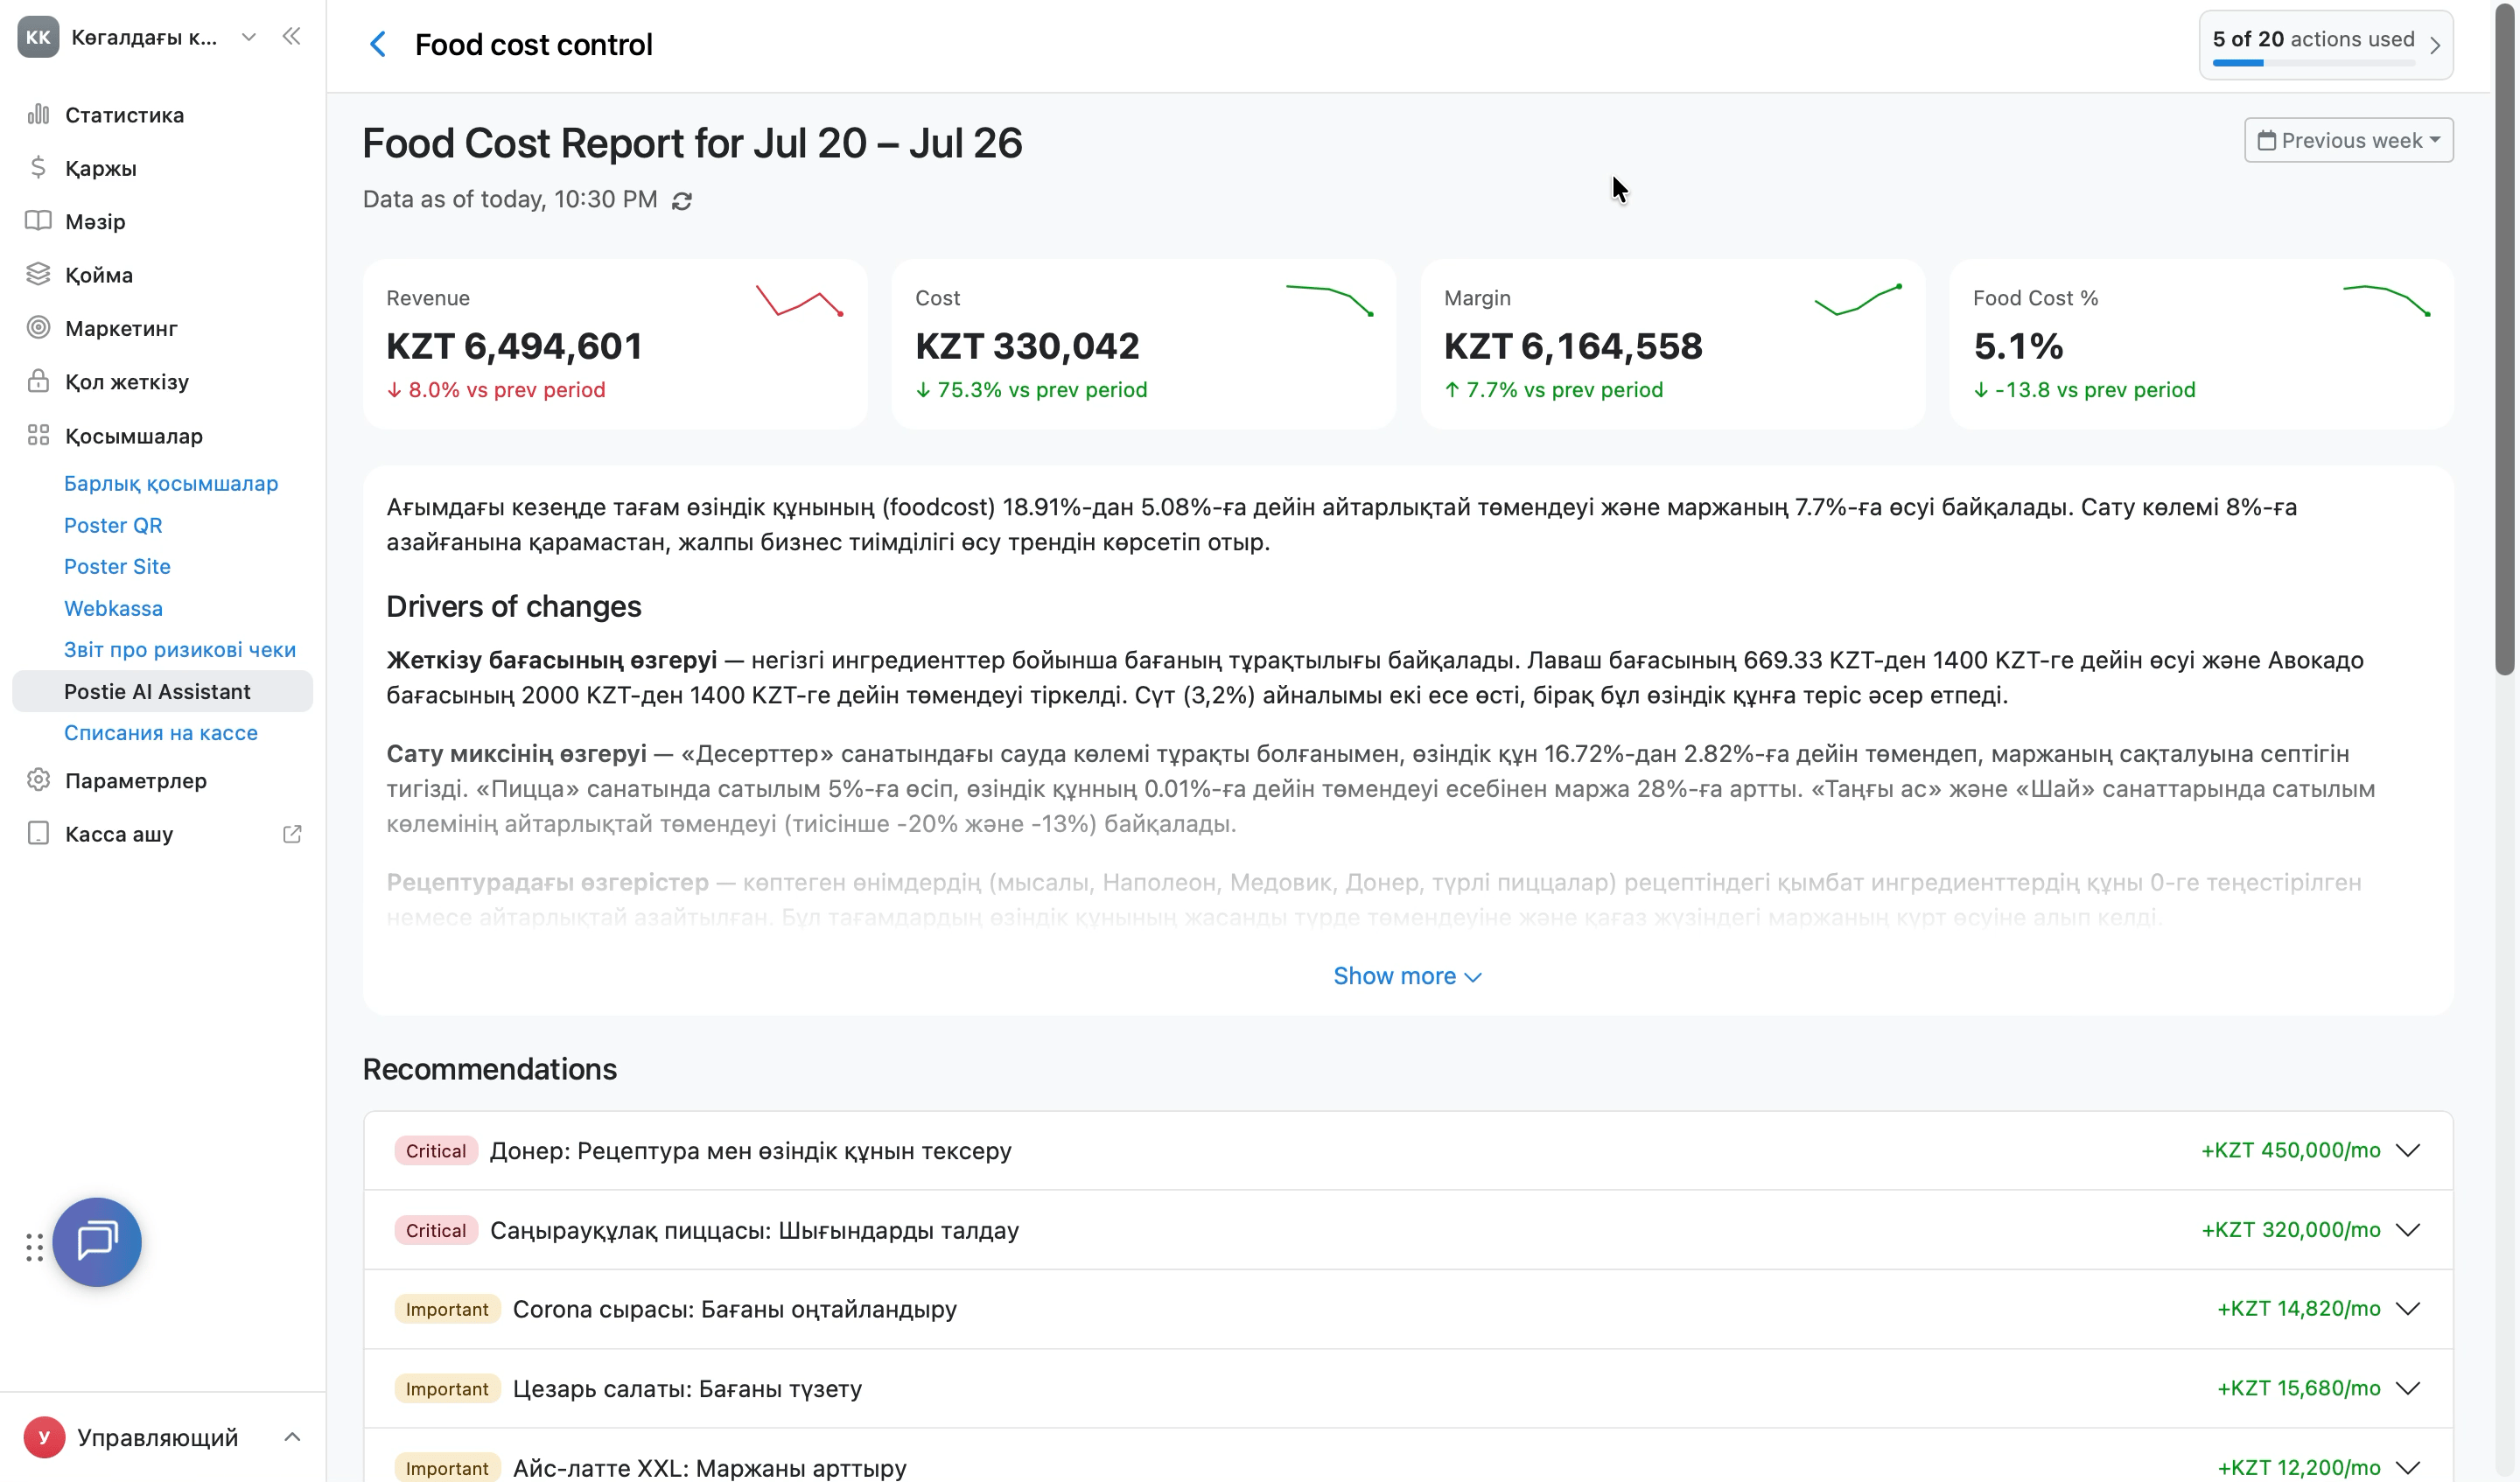
Task: Click the KK account avatar
Action: pyautogui.click(x=38, y=37)
